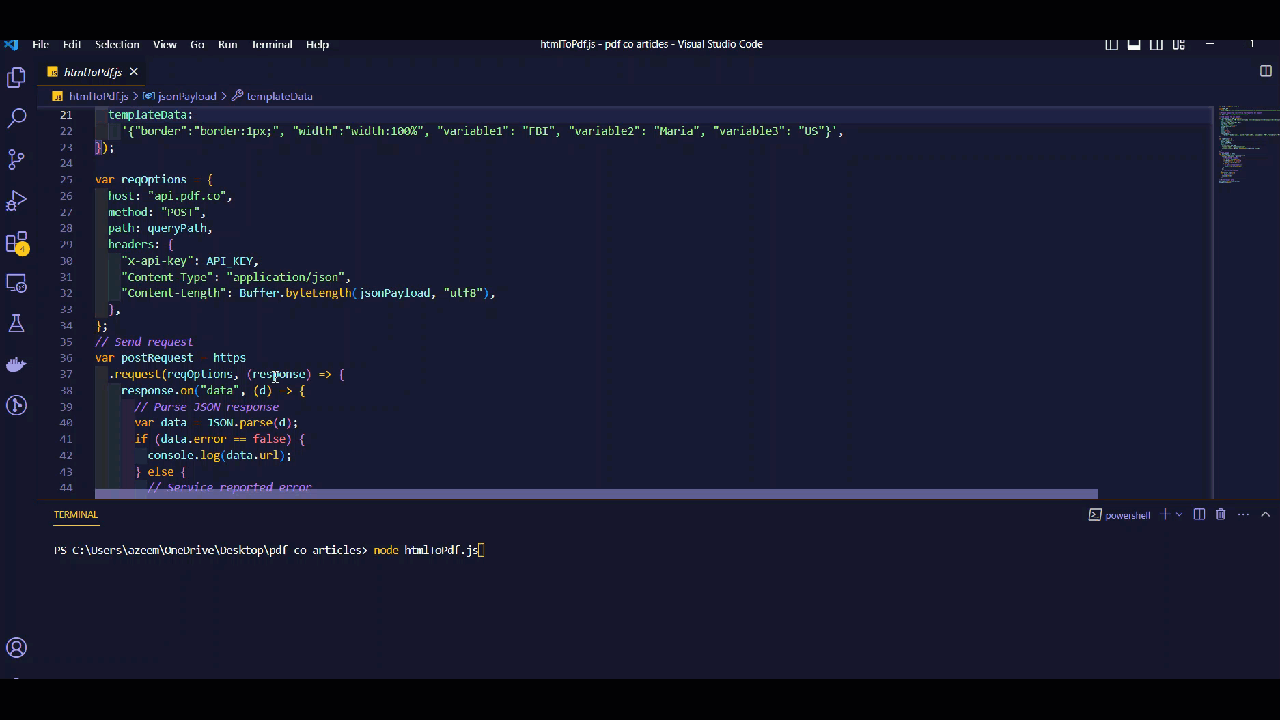Open the Edit menu
1280x720 pixels.
[72, 44]
